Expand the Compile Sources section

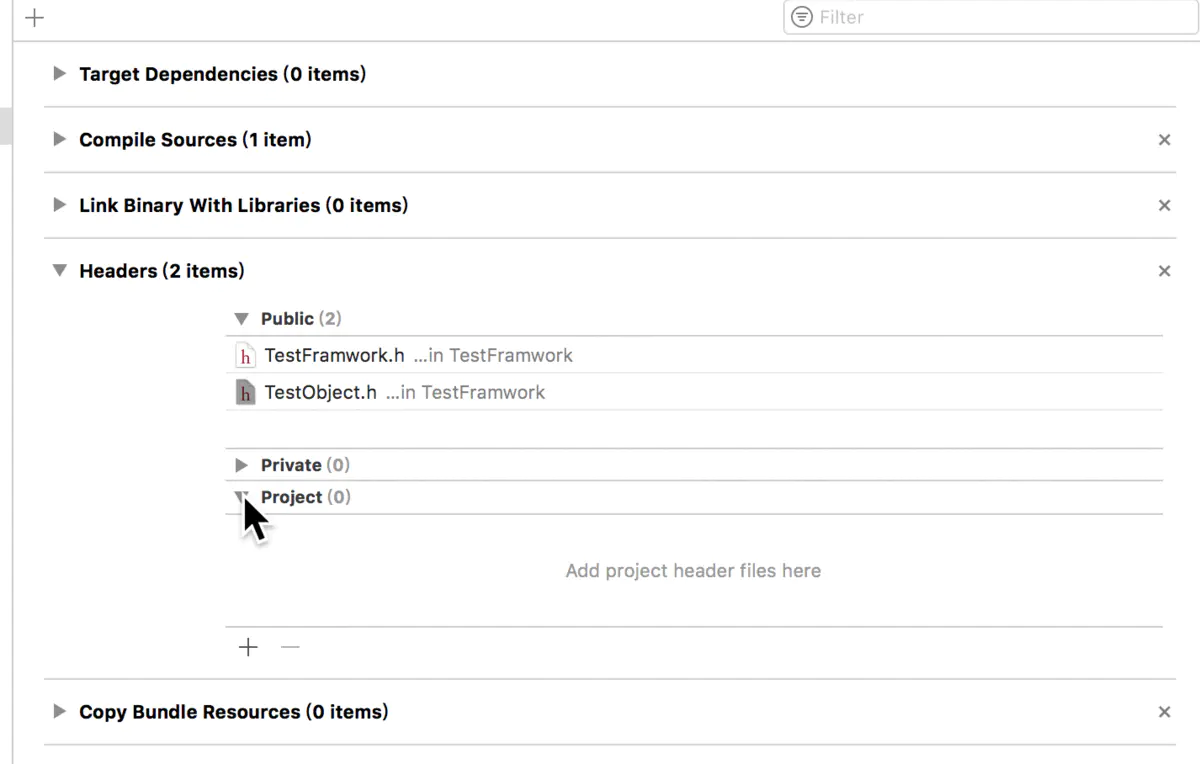[x=60, y=140]
